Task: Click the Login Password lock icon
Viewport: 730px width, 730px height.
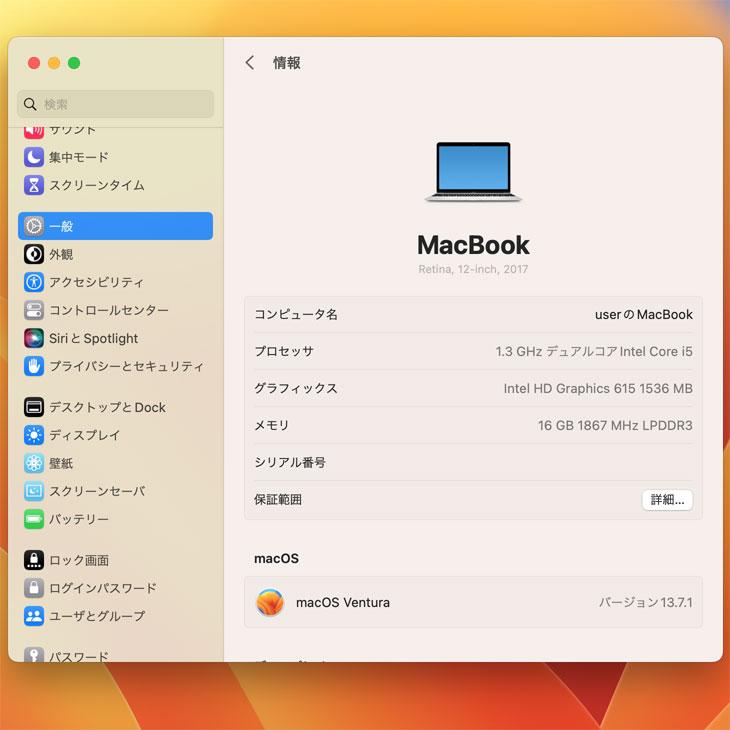Action: pos(34,588)
